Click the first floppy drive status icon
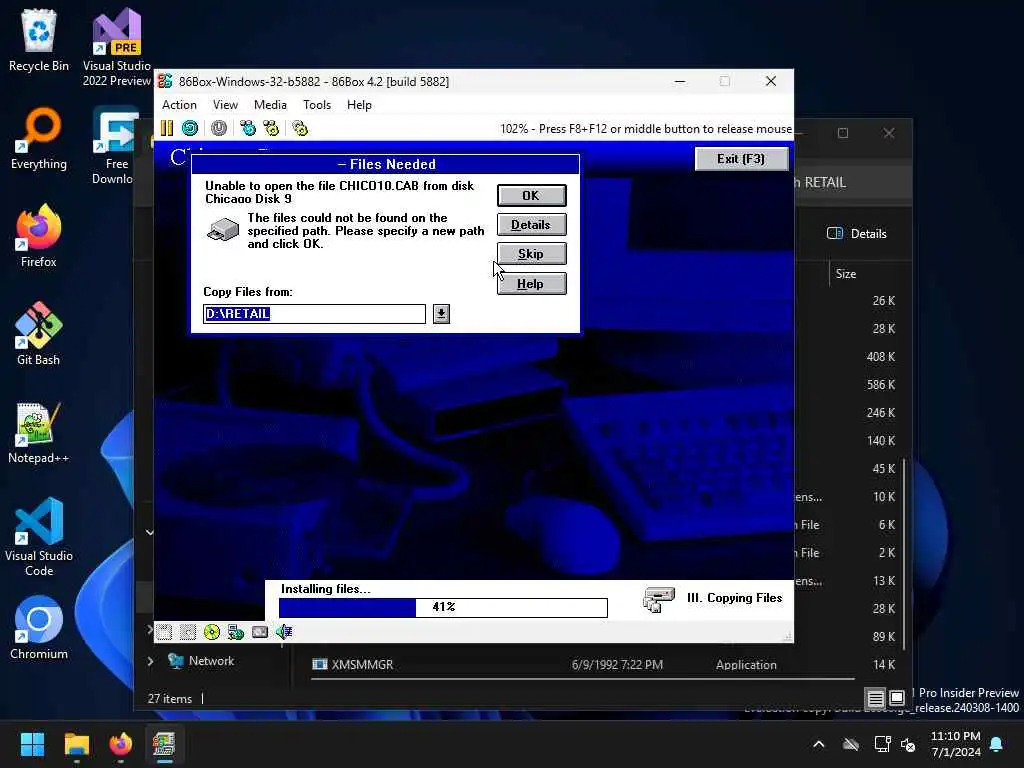This screenshot has height=768, width=1024. pos(164,632)
